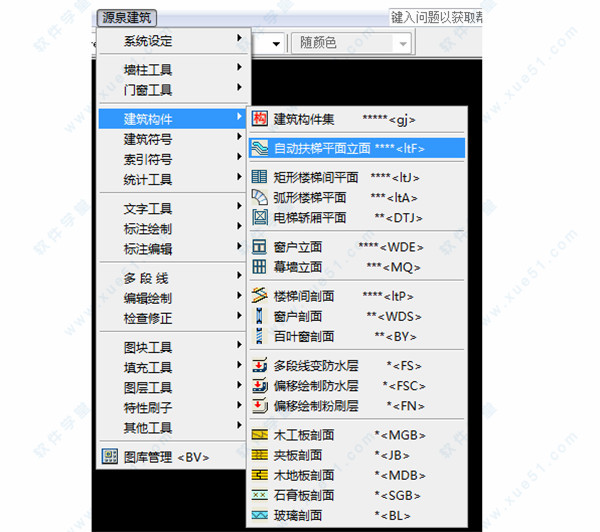Viewport: 600px width, 532px height.
Task: Click the 电梯轿厢平面 elevator icon
Action: 259,217
